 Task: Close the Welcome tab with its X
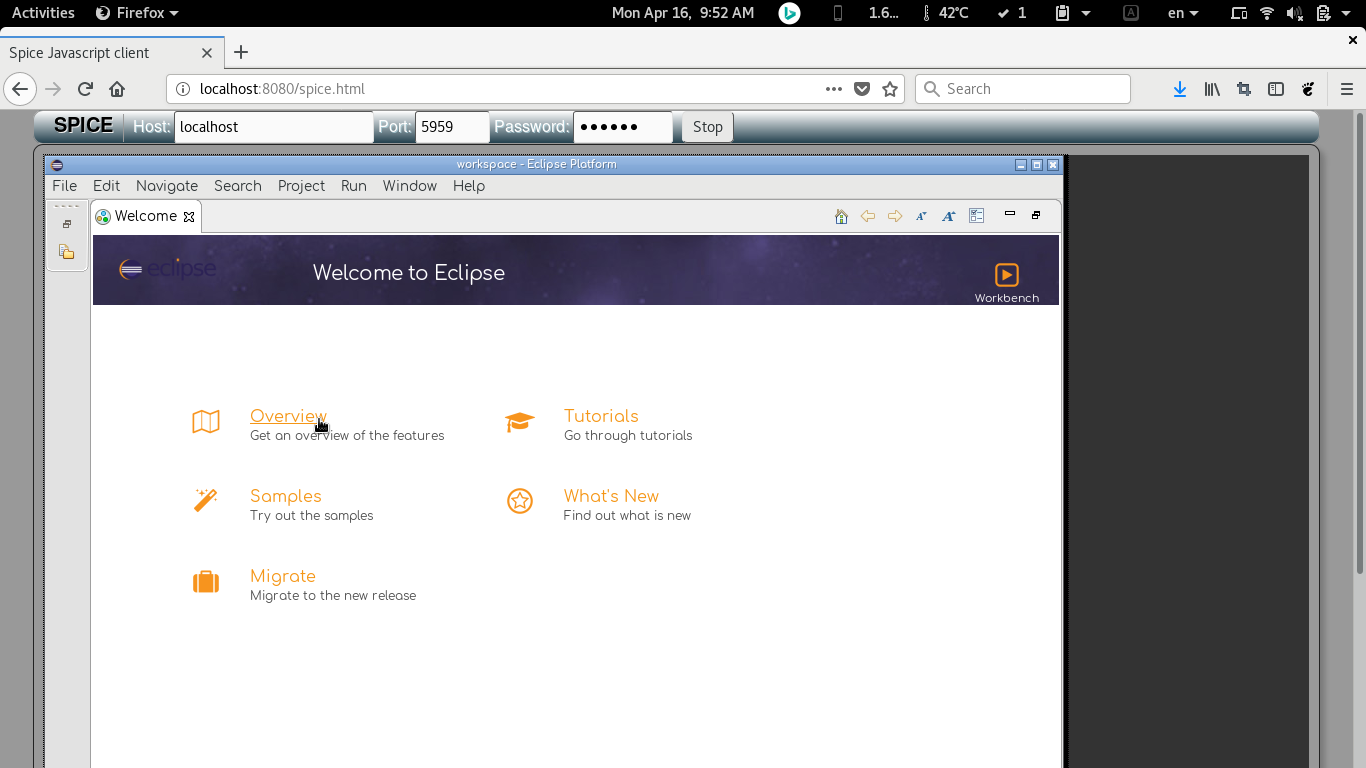point(189,217)
